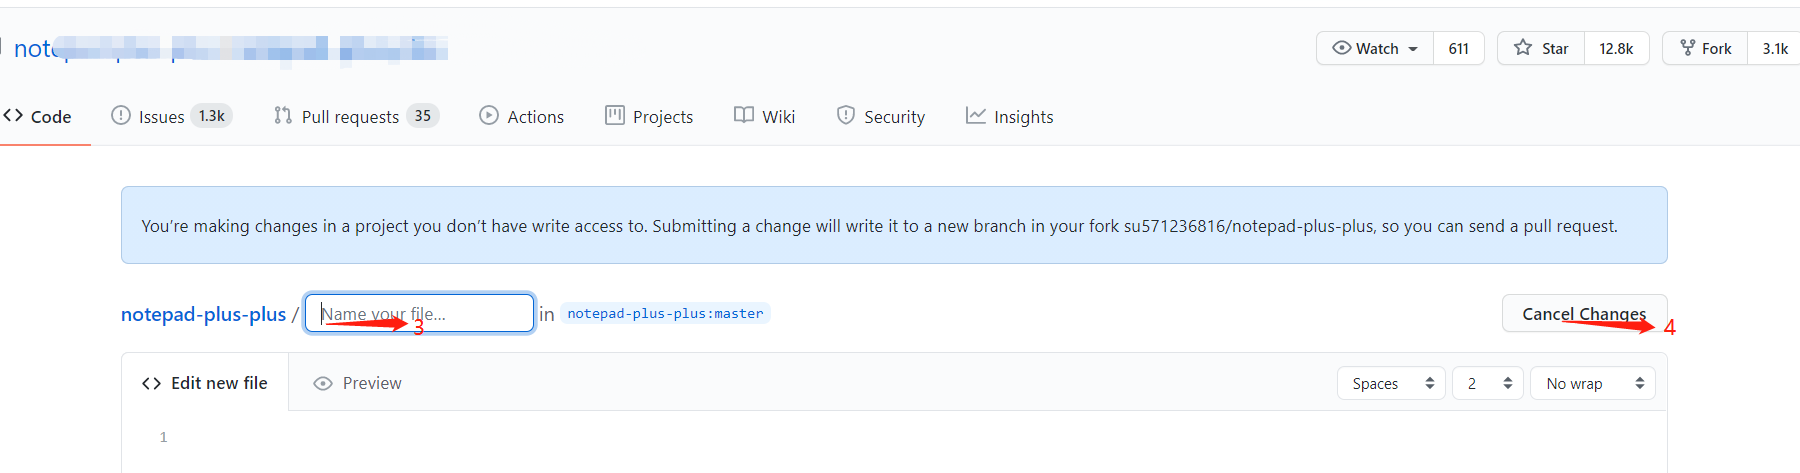Switch to the Preview tab

pyautogui.click(x=357, y=383)
